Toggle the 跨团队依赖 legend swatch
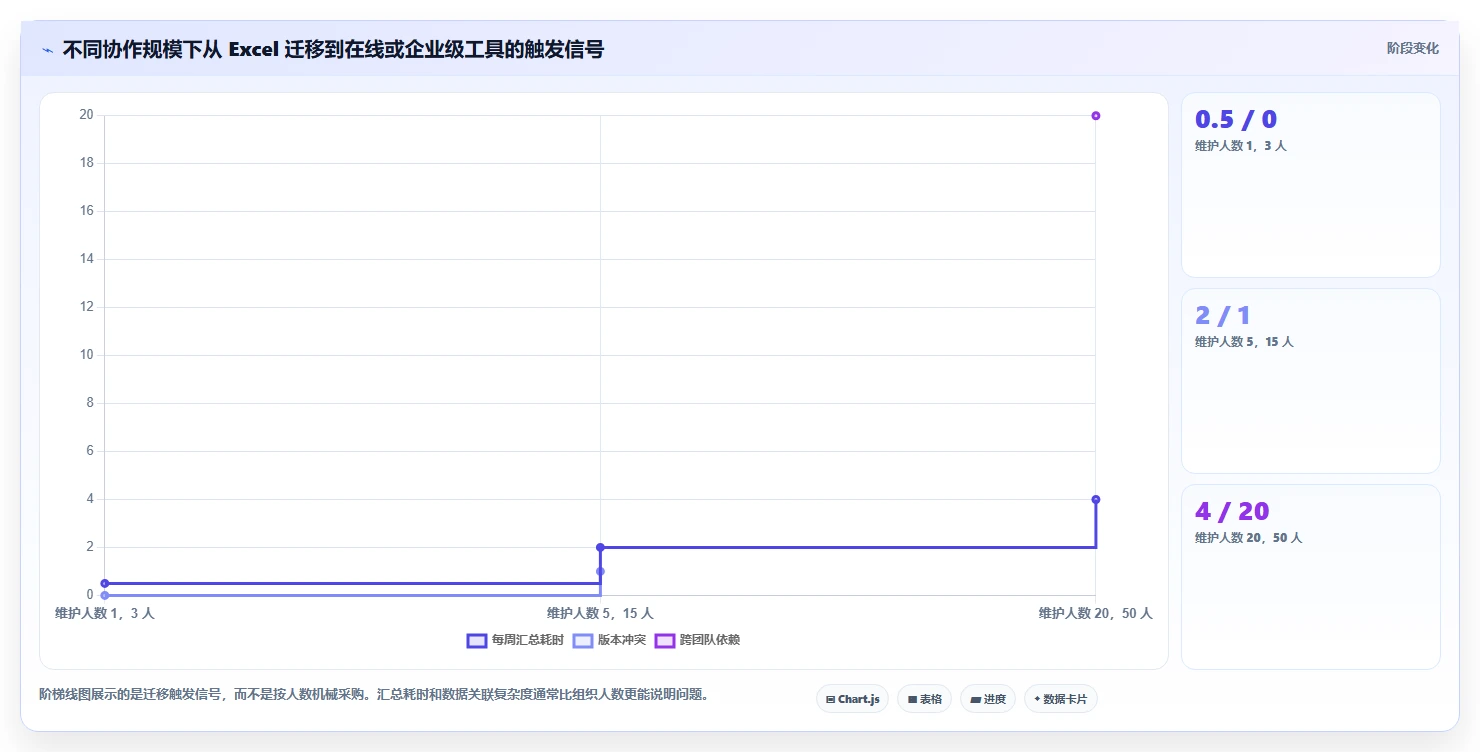The image size is (1480, 752). tap(665, 641)
